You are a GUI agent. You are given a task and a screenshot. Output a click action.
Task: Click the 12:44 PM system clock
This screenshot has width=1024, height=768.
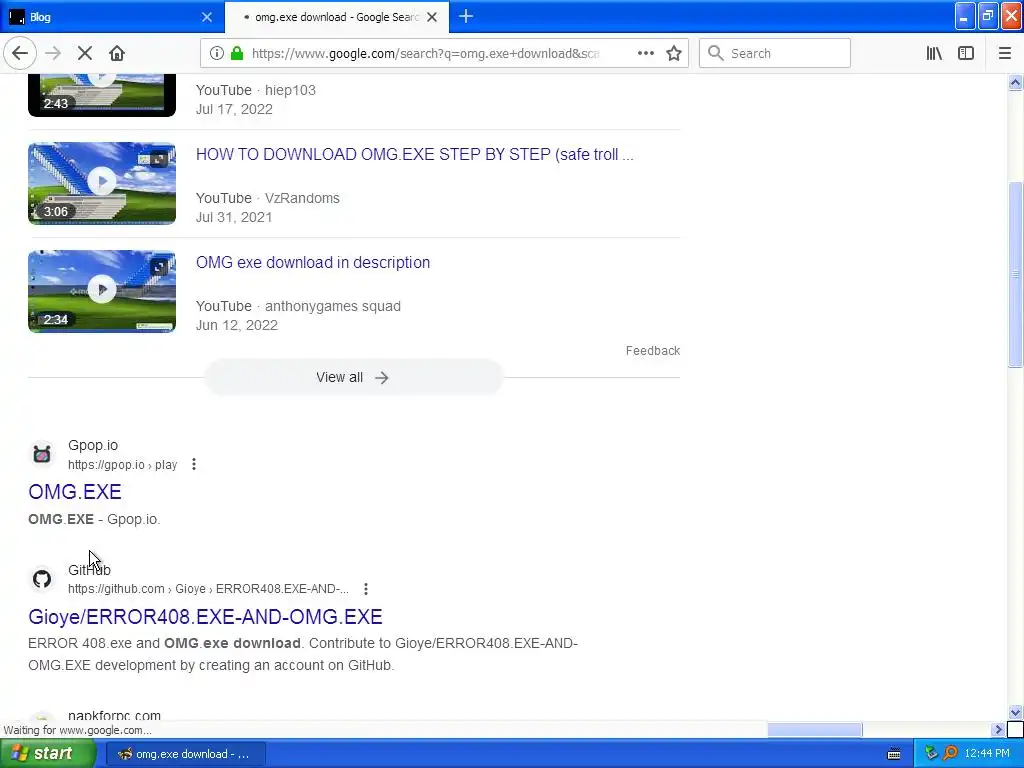tap(987, 754)
